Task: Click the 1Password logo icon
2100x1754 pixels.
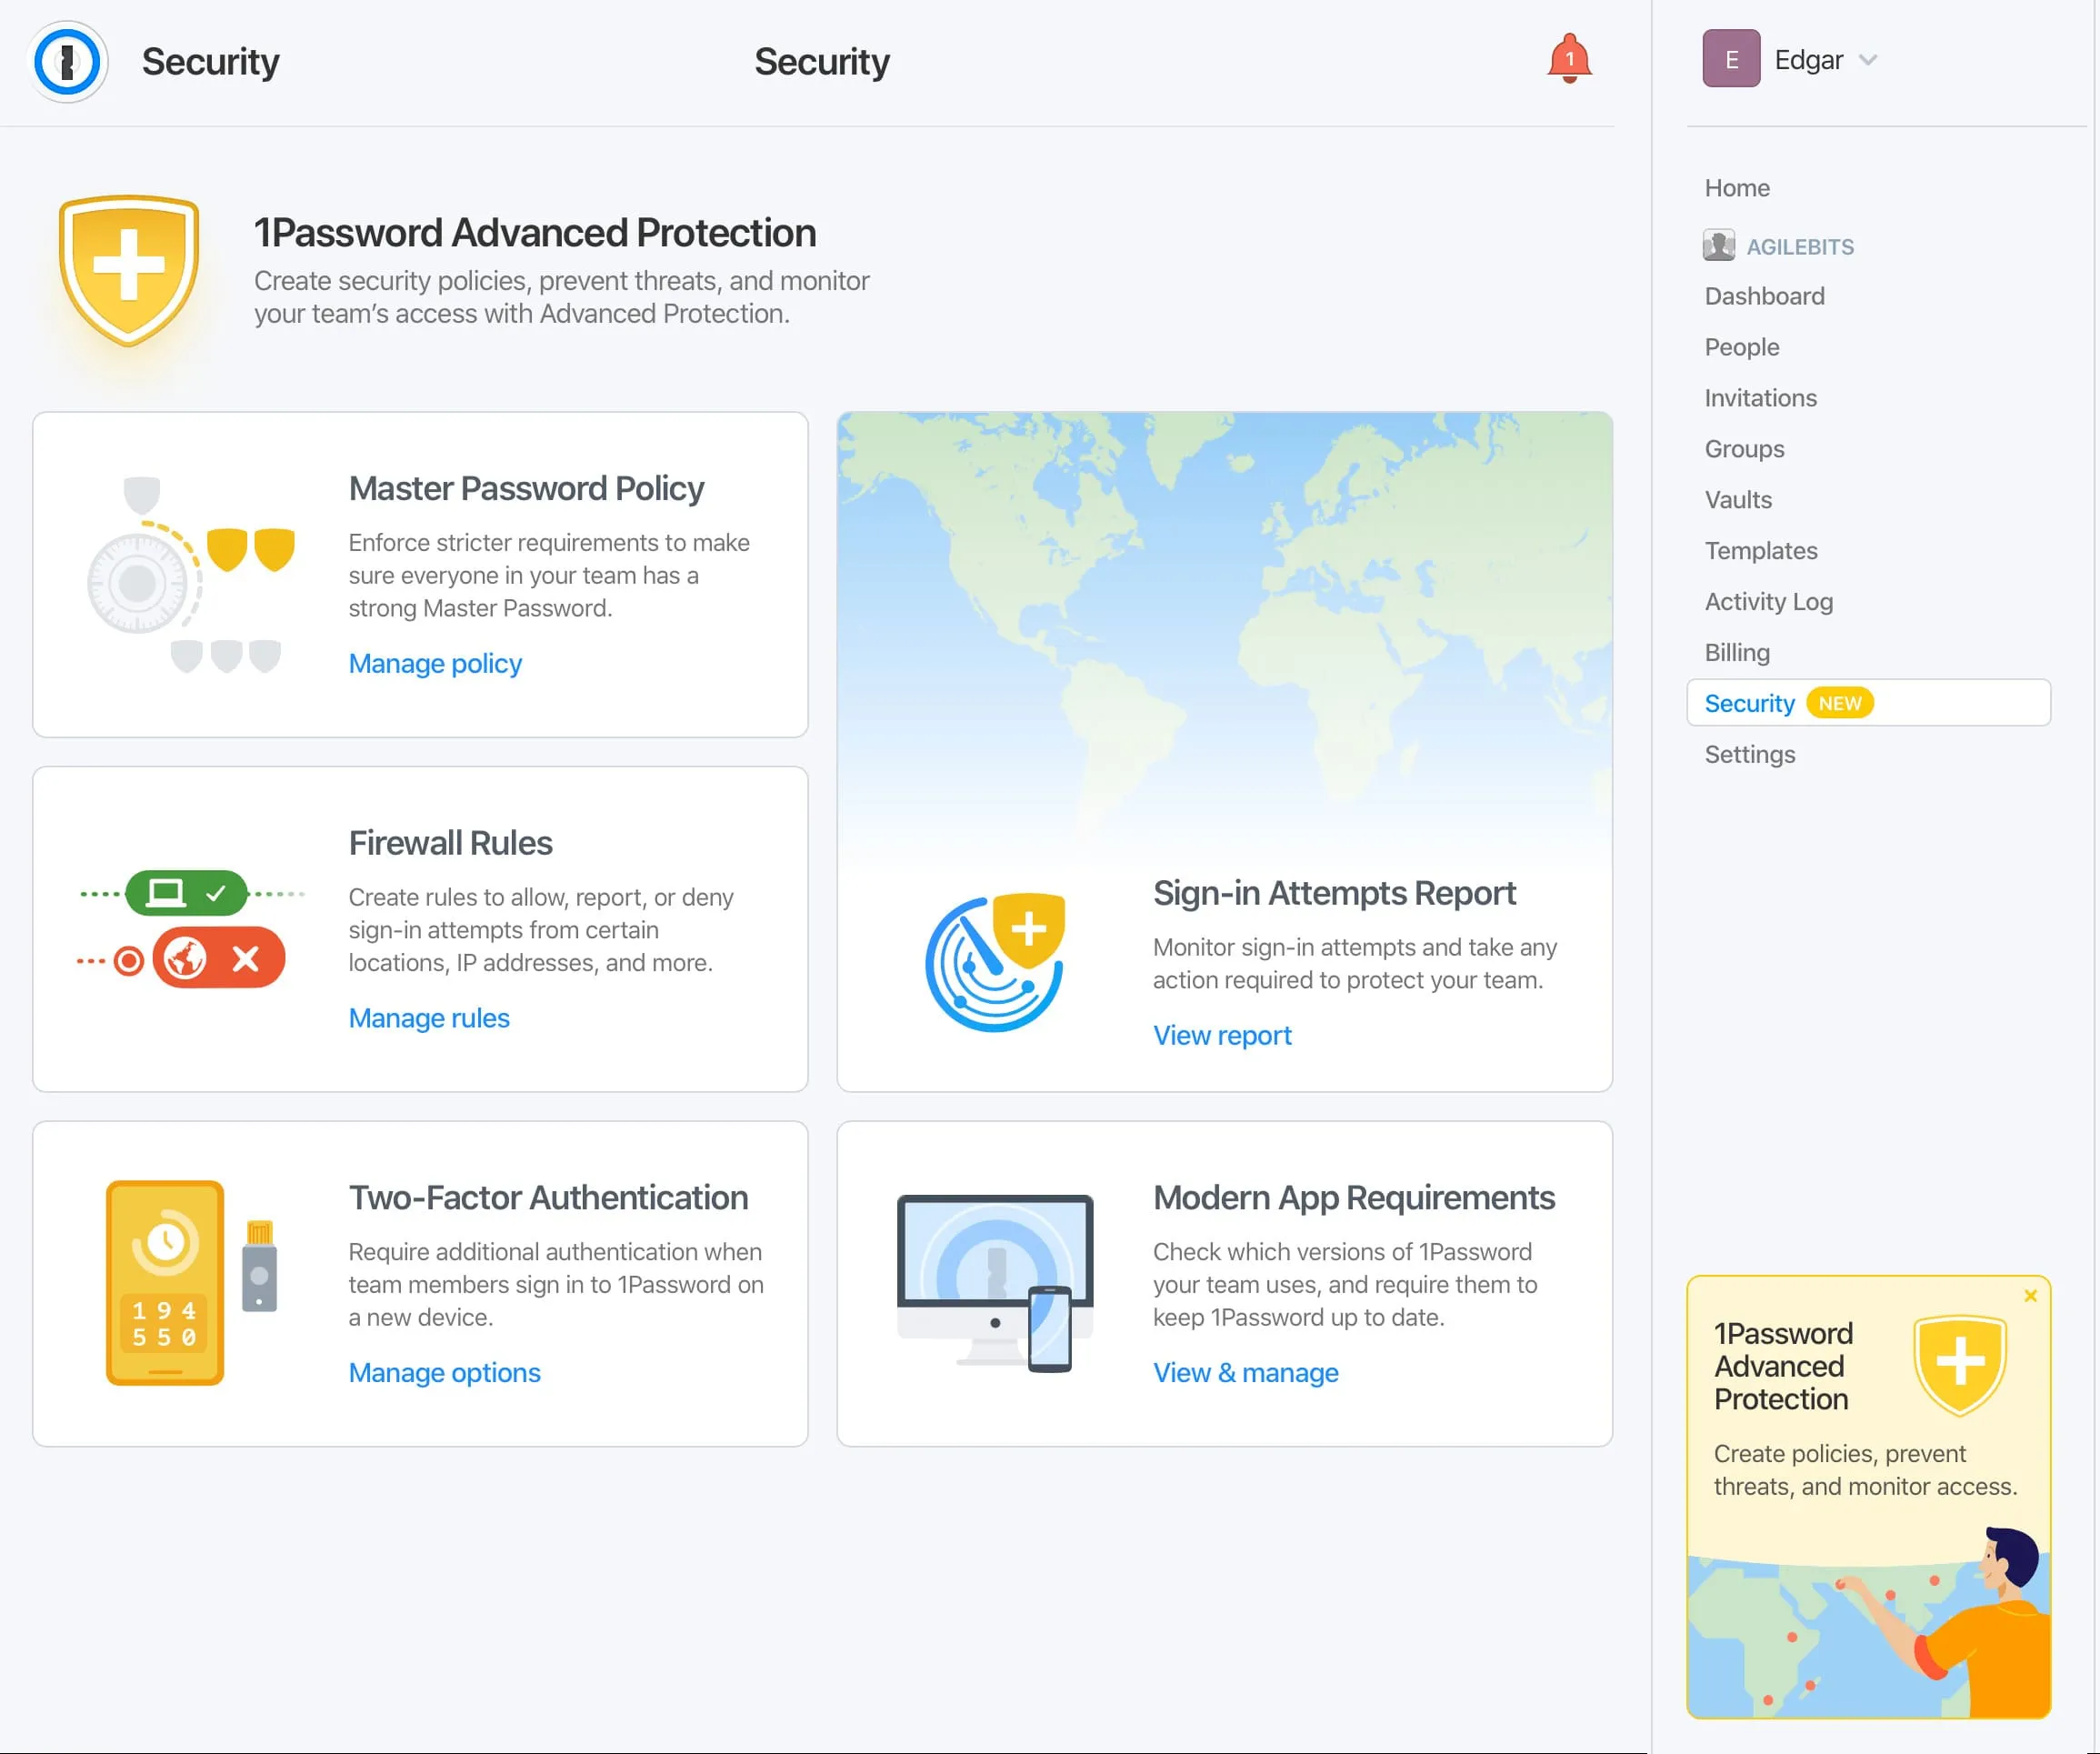Action: coord(67,61)
